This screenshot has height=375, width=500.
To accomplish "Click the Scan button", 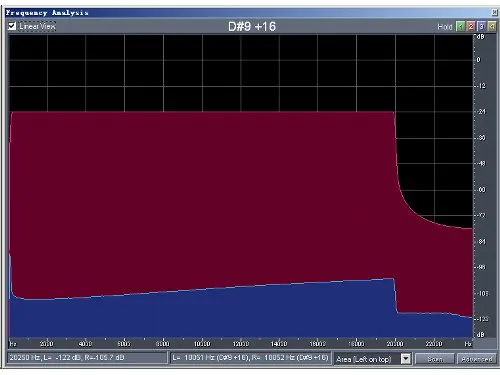I will click(x=435, y=359).
